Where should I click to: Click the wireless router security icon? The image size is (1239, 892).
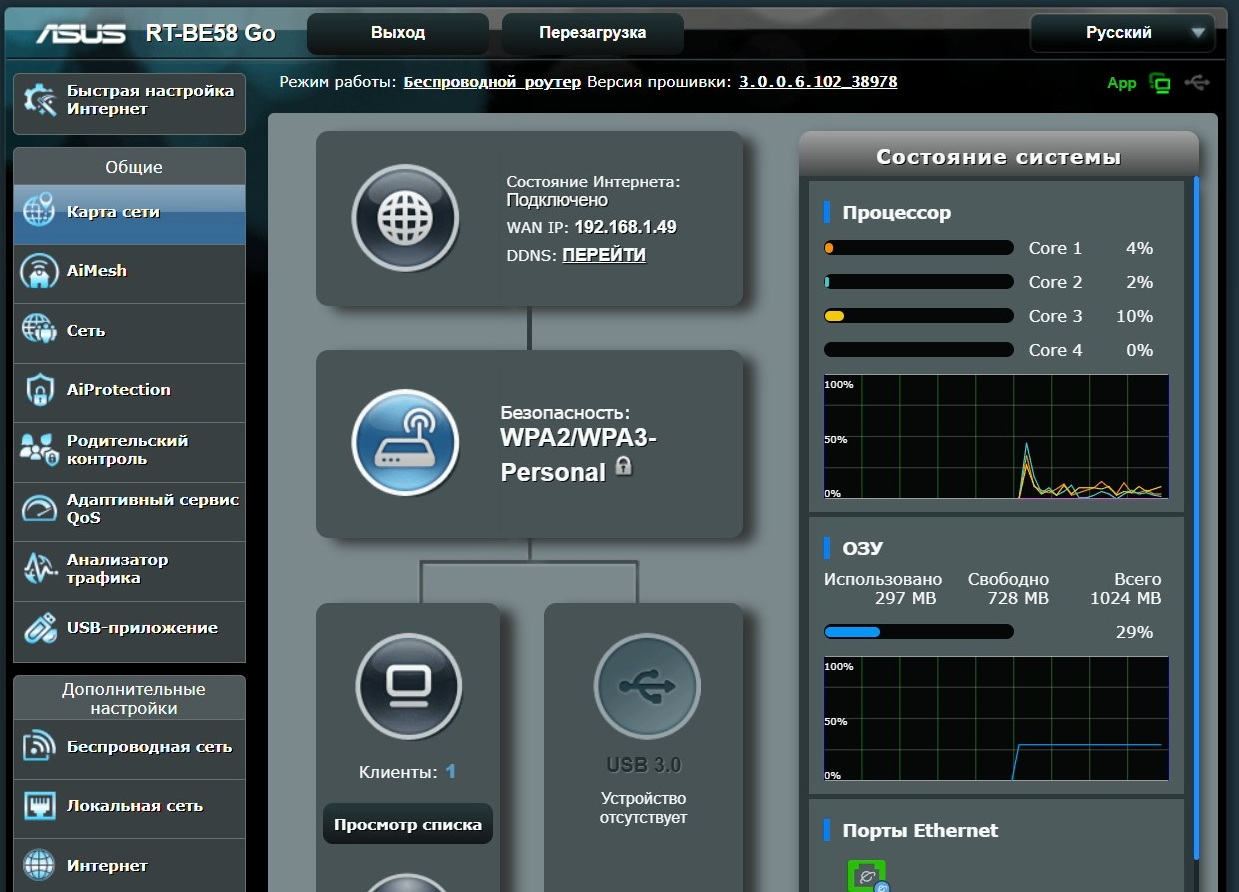(x=405, y=442)
